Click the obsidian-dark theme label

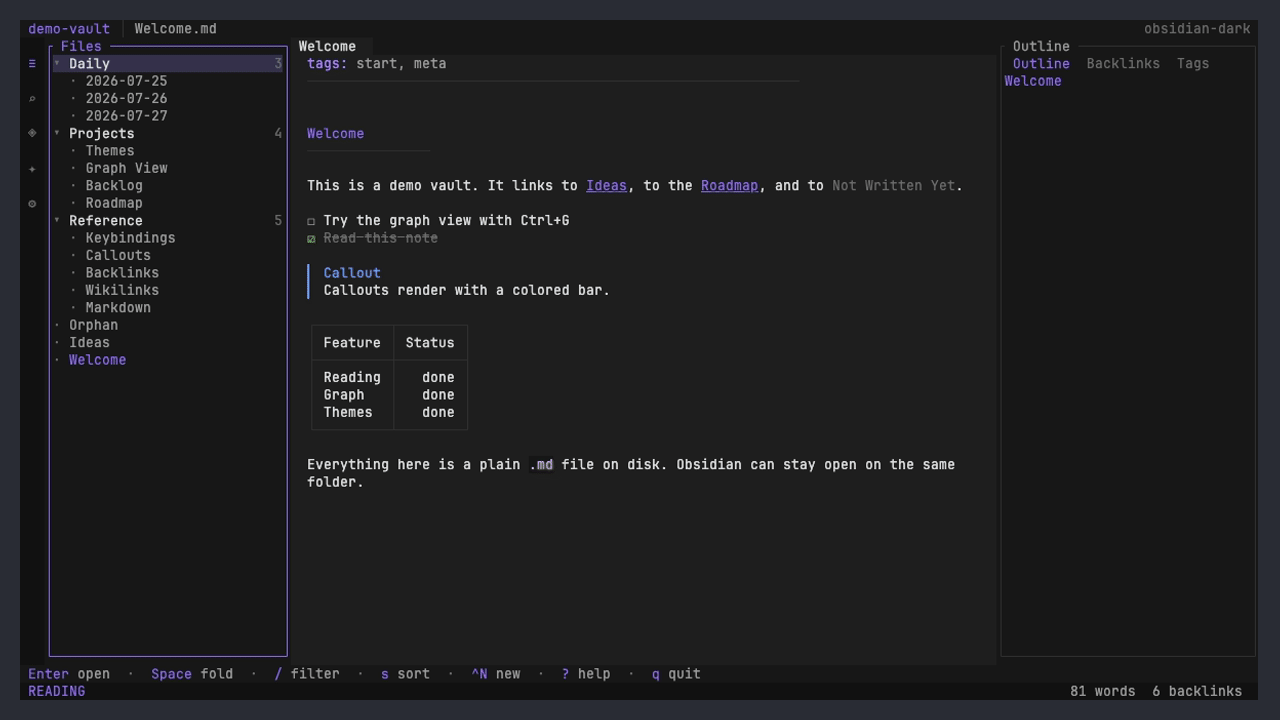(x=1197, y=29)
